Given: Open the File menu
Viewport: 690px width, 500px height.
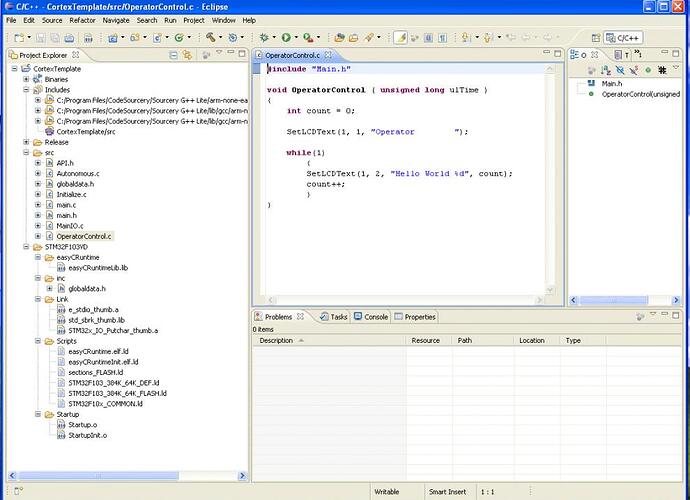Looking at the screenshot, I should pyautogui.click(x=11, y=20).
